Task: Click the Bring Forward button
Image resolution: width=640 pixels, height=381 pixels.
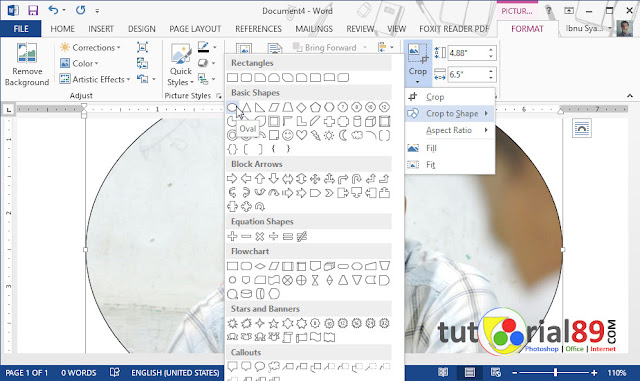Action: pos(325,47)
